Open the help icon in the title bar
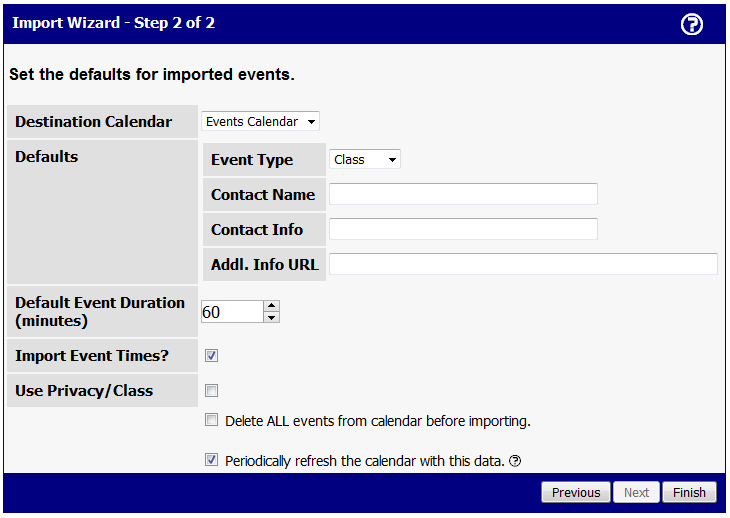730x518 pixels. point(691,24)
